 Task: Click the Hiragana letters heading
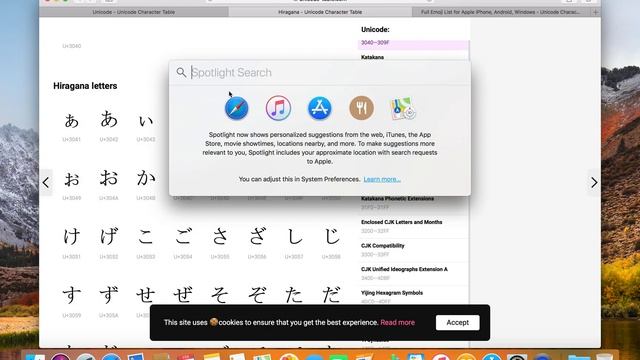85,86
